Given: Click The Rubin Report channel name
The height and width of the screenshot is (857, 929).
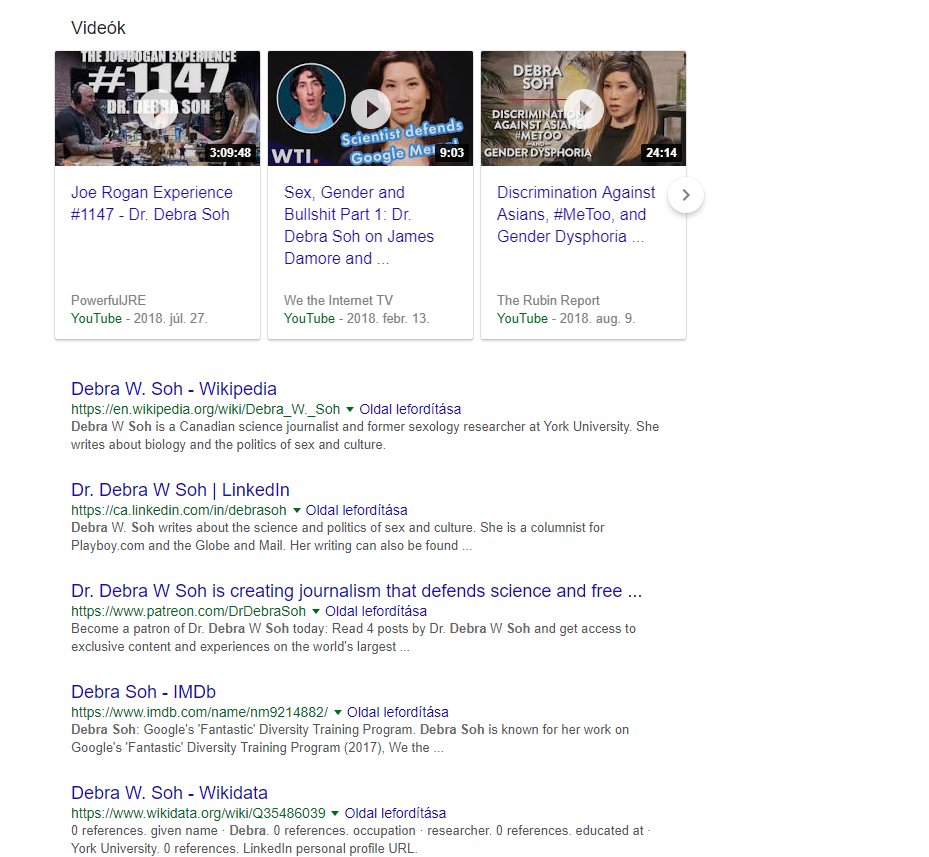Looking at the screenshot, I should [548, 300].
